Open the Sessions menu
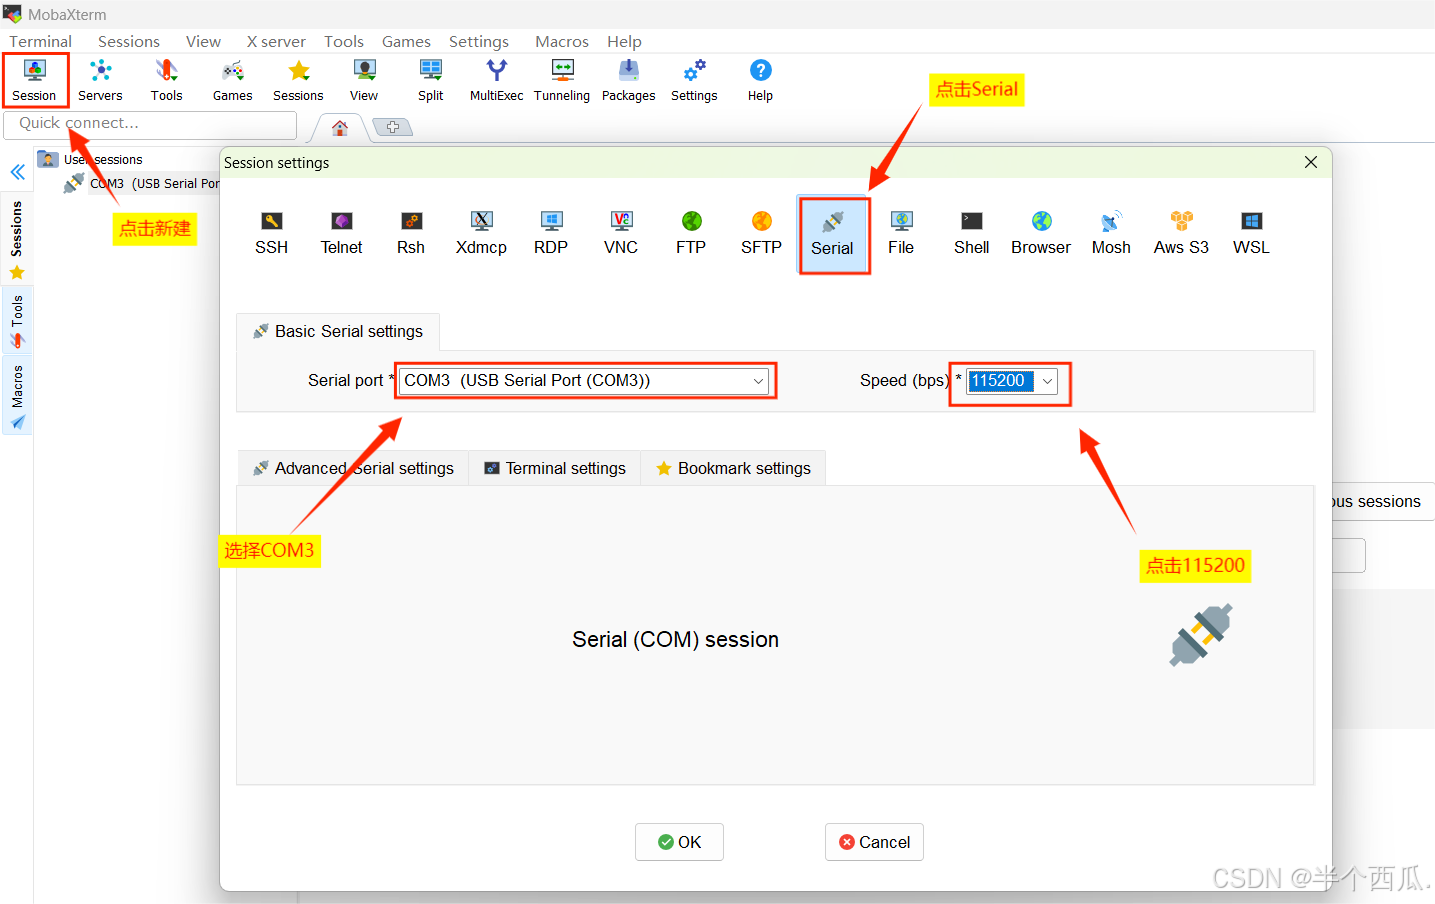This screenshot has height=904, width=1435. [129, 41]
